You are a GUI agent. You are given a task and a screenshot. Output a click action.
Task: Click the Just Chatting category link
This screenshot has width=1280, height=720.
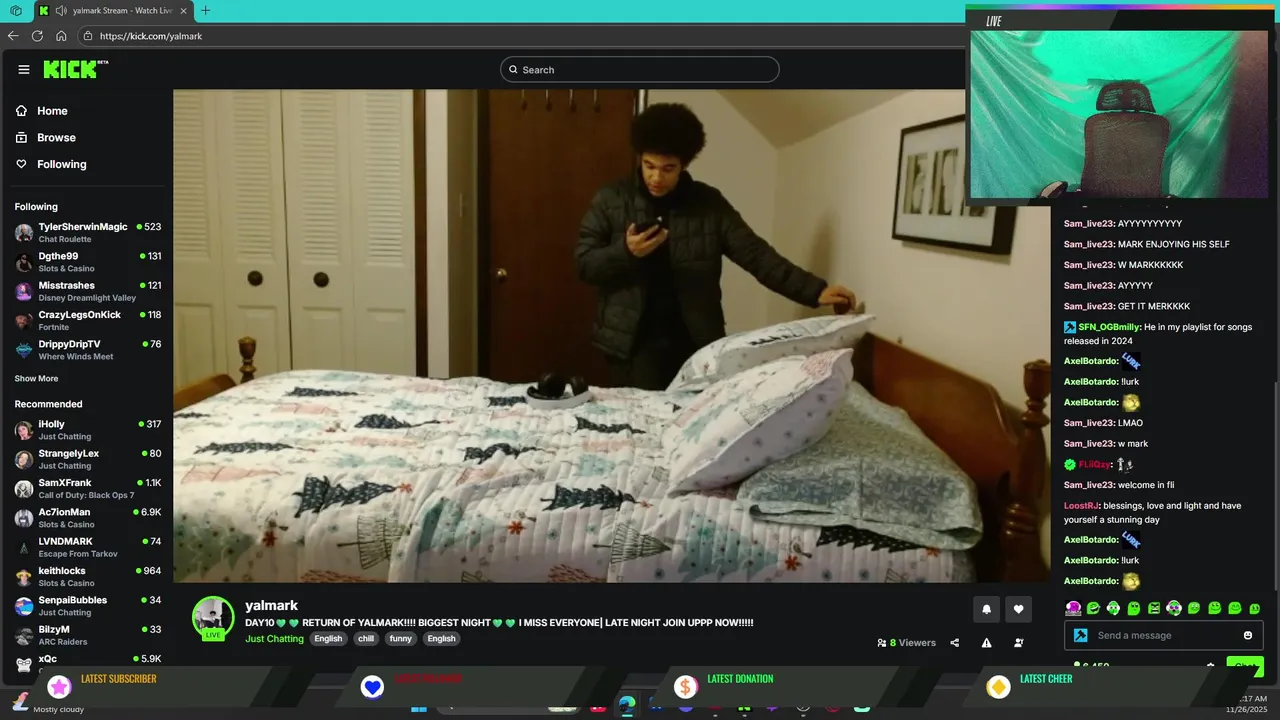274,639
